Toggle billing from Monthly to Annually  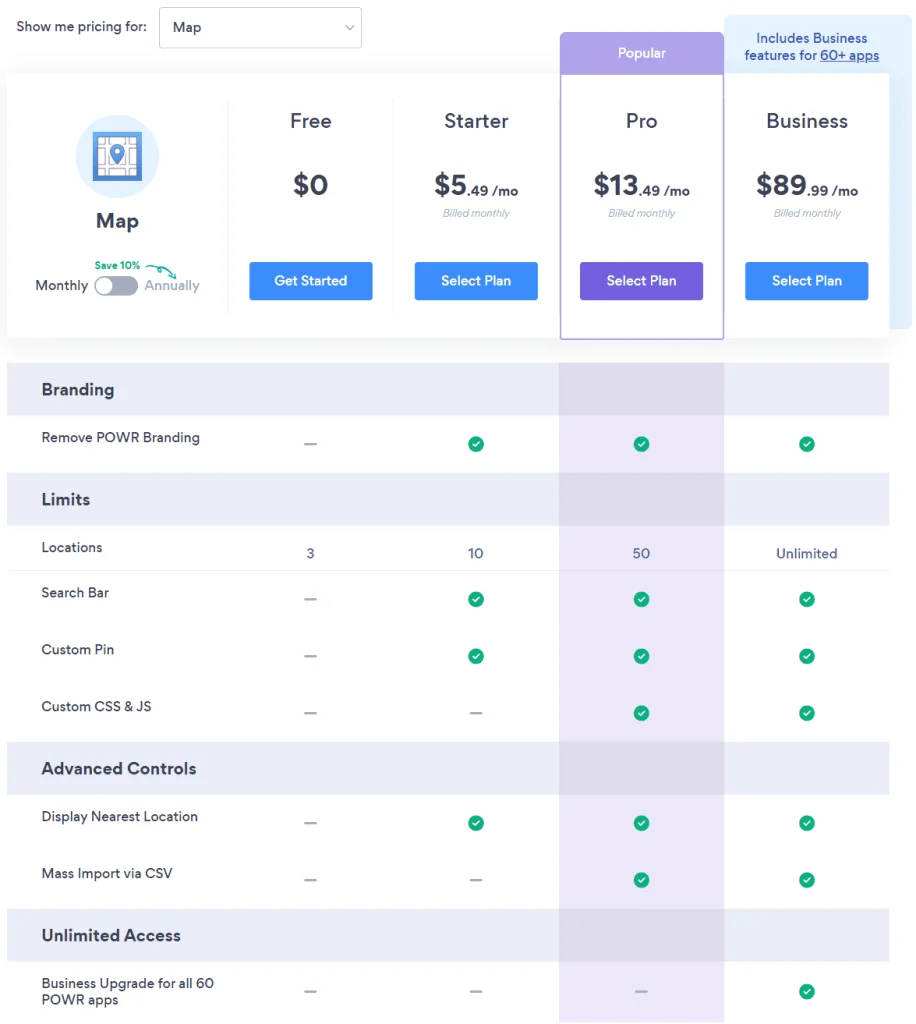116,286
